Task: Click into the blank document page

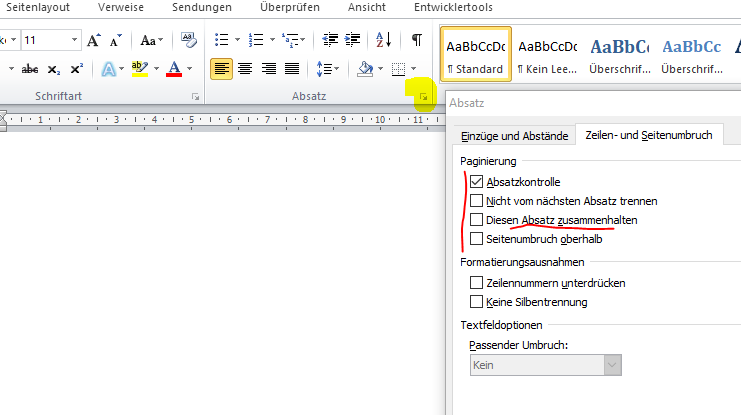Action: tap(222, 274)
